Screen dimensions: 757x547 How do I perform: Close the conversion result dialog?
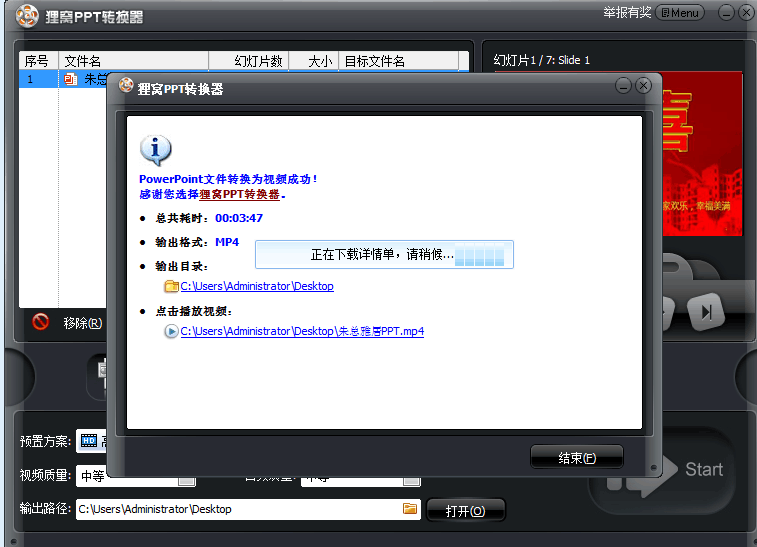pyautogui.click(x=644, y=86)
